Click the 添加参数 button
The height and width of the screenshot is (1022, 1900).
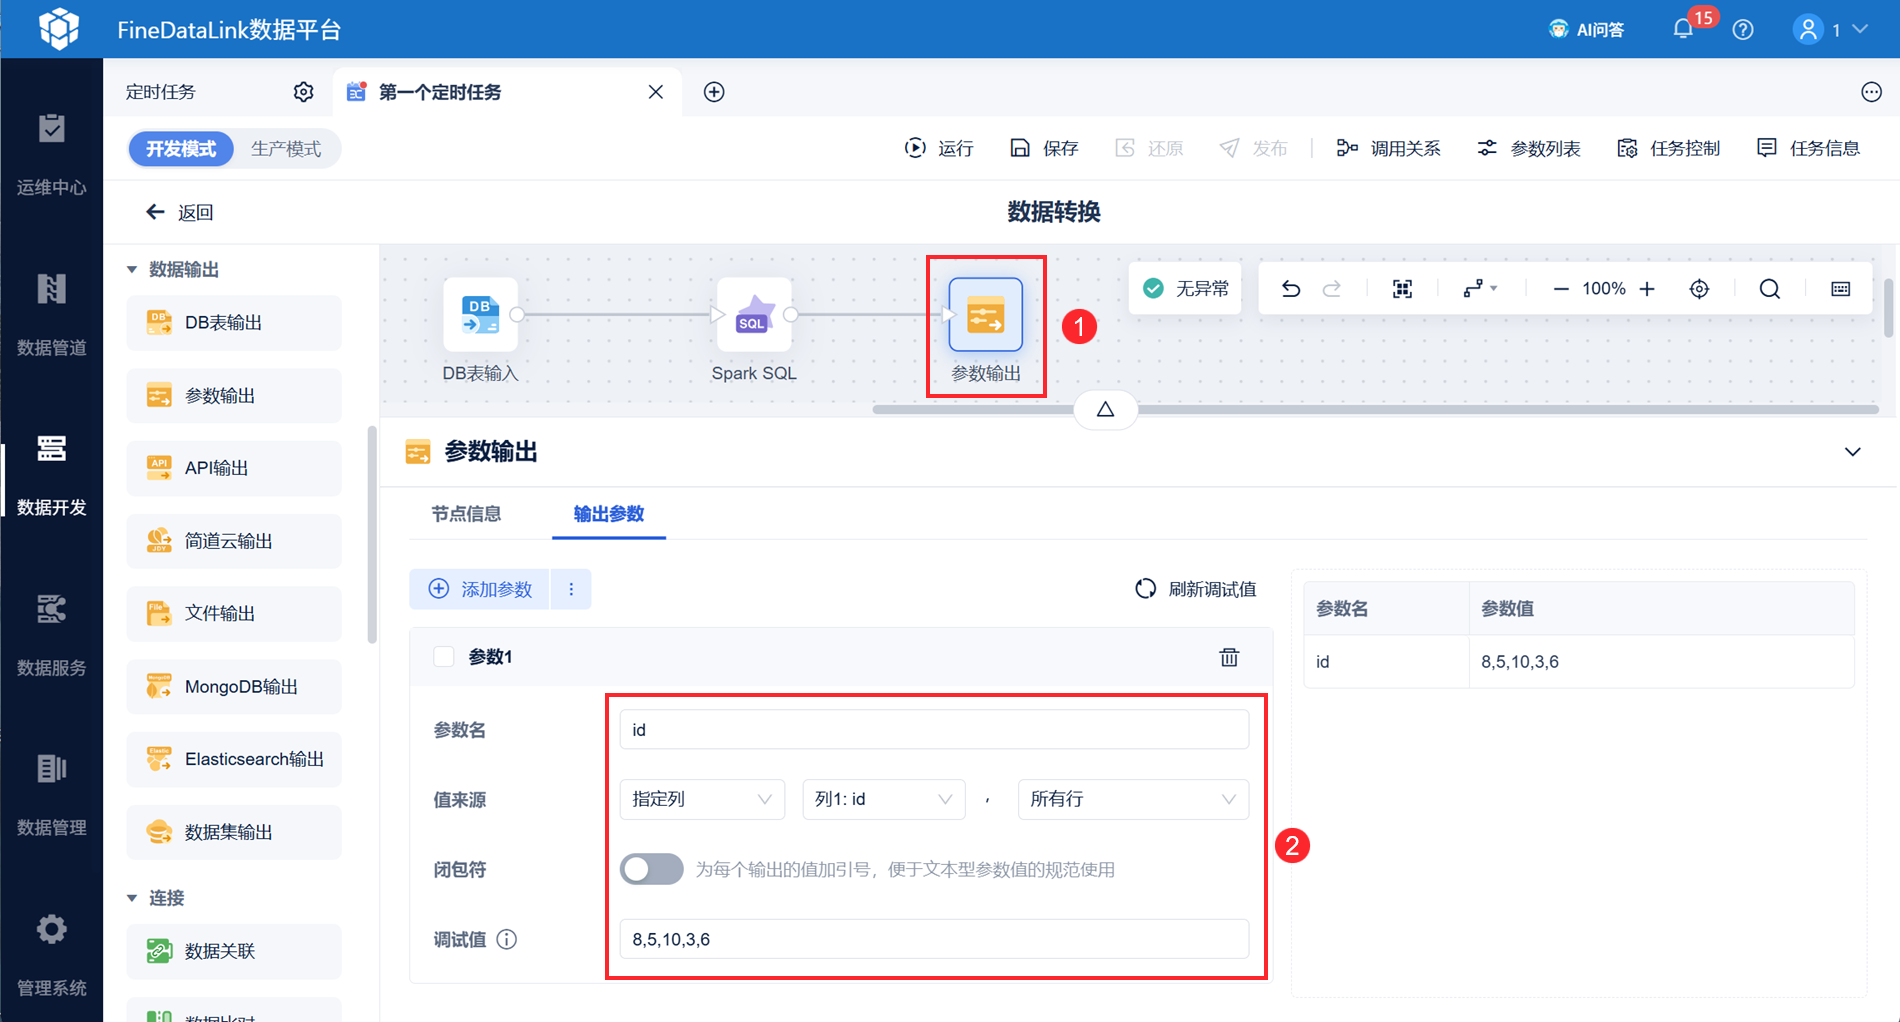(x=480, y=589)
